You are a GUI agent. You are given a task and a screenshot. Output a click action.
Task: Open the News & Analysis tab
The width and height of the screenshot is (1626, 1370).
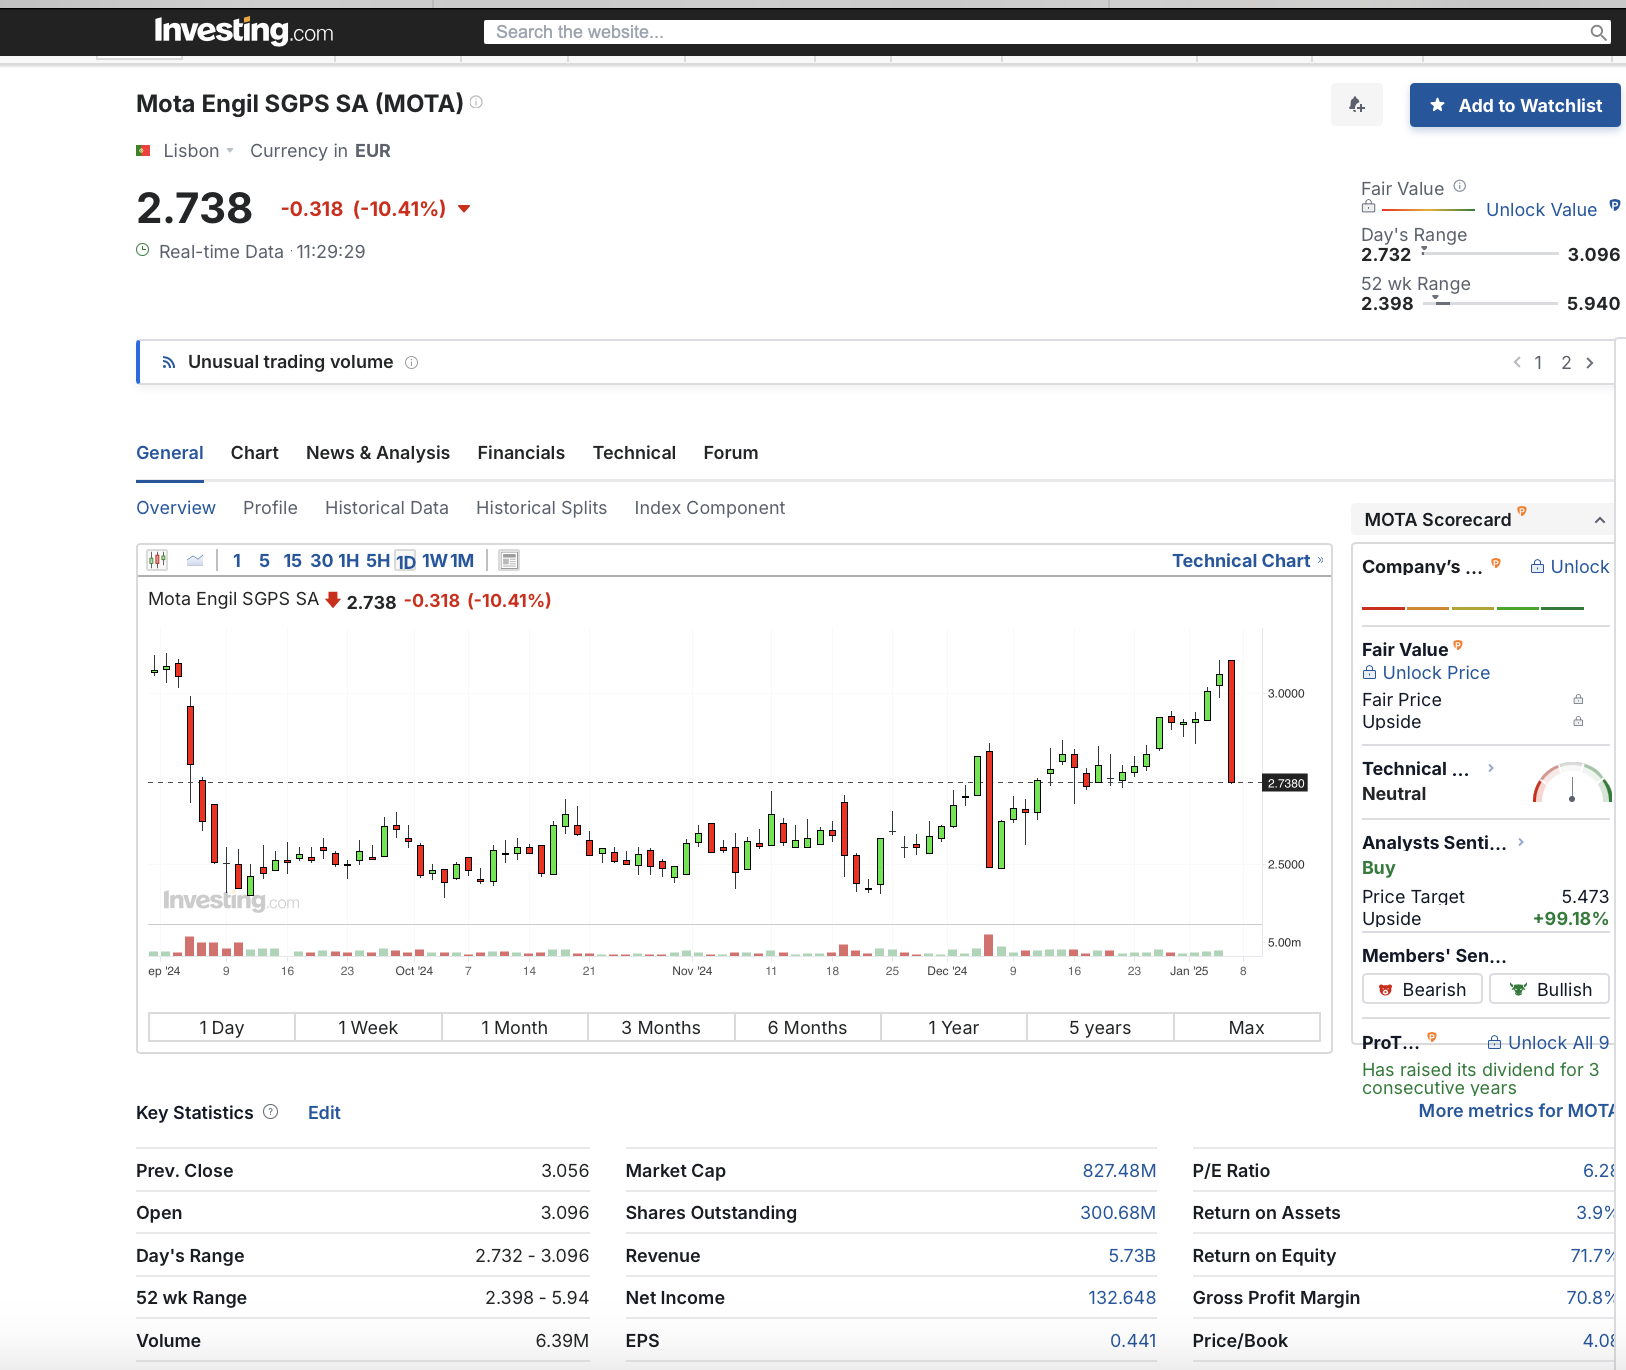click(378, 453)
